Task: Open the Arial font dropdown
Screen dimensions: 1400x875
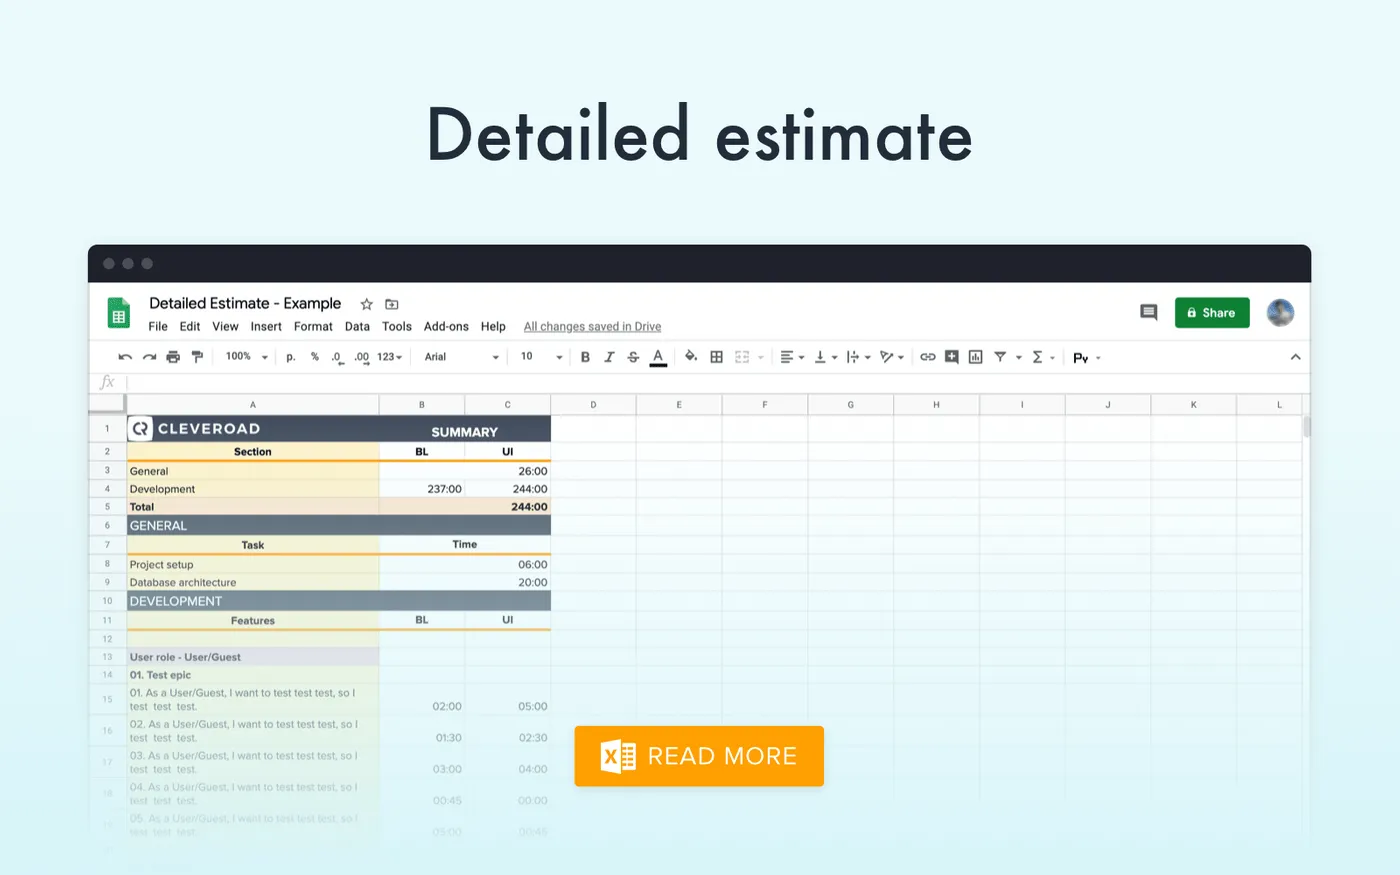Action: click(461, 357)
